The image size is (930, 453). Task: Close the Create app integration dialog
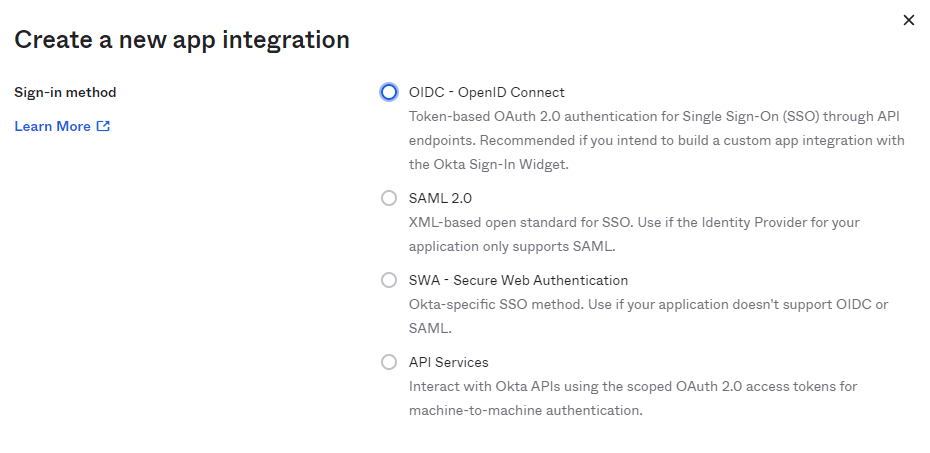tap(909, 20)
